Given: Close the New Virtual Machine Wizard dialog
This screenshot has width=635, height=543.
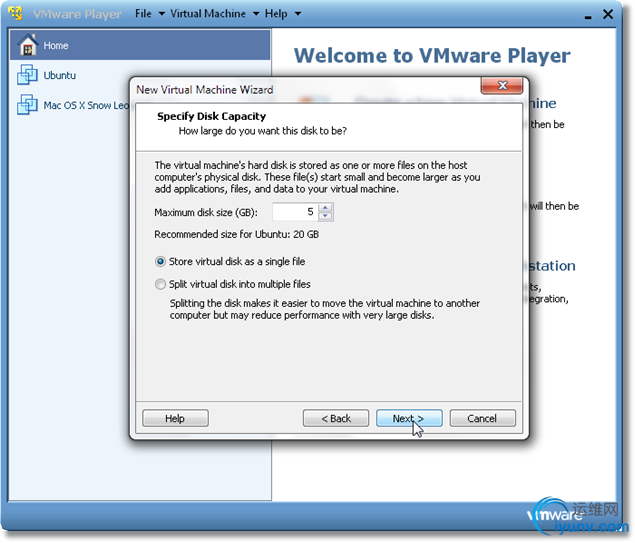Looking at the screenshot, I should pyautogui.click(x=502, y=85).
